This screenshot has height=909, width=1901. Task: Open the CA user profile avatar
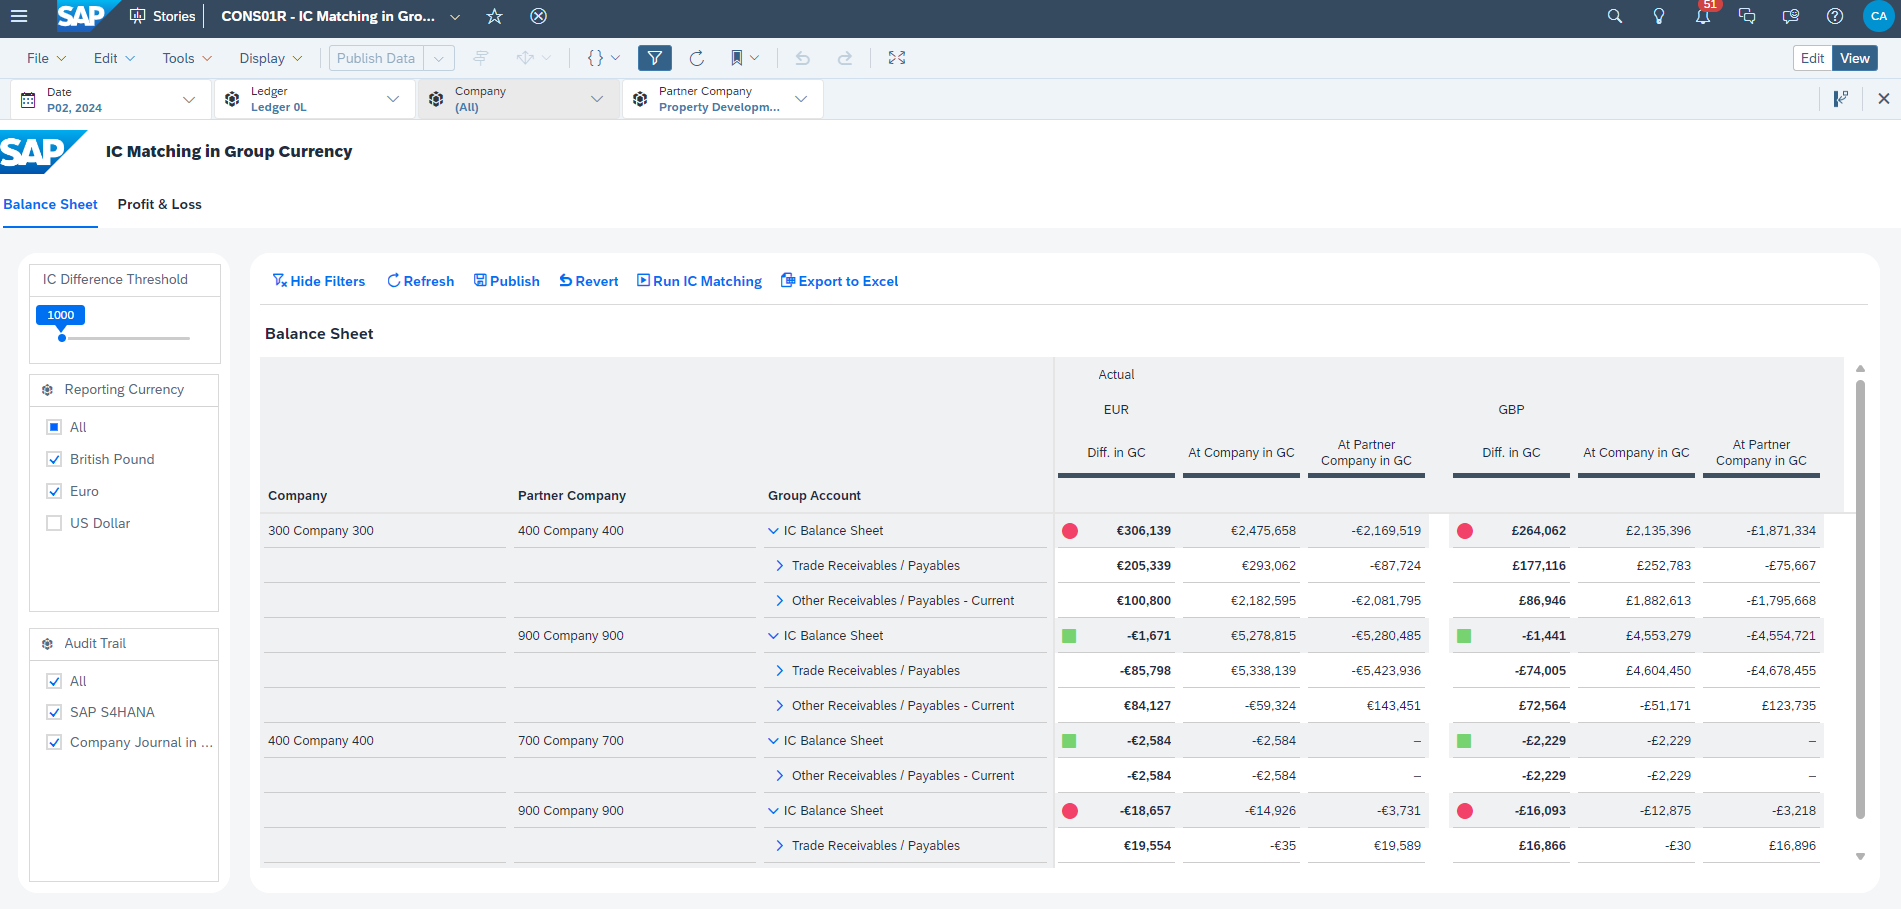click(1879, 16)
